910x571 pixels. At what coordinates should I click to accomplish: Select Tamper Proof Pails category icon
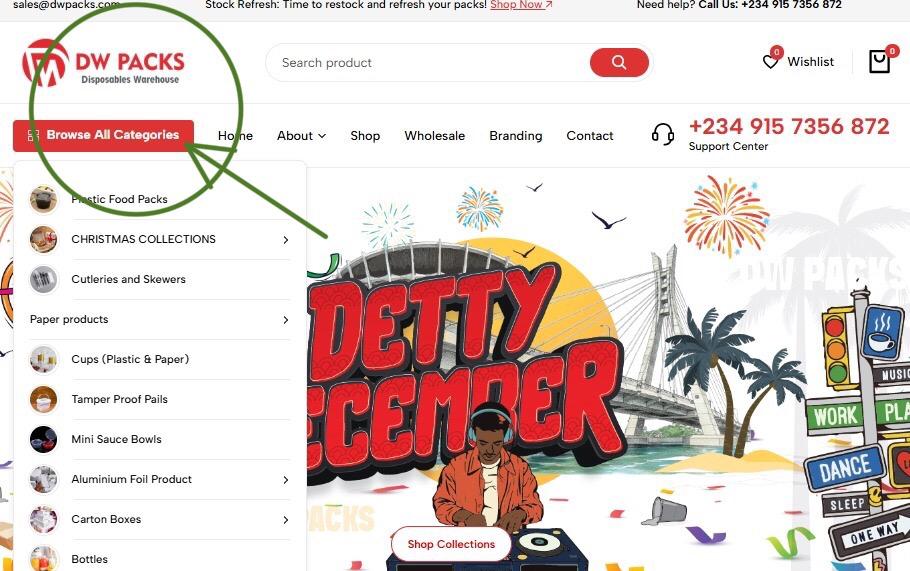pyautogui.click(x=44, y=399)
